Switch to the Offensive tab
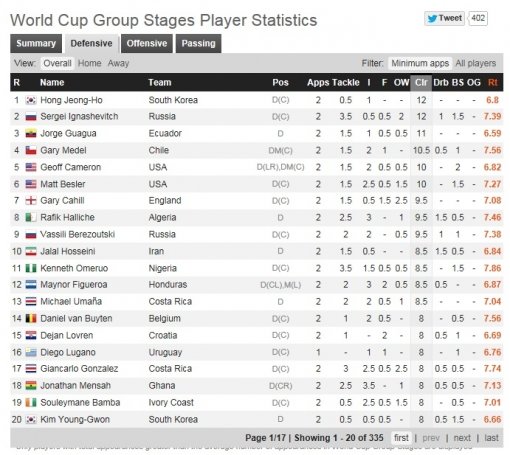This screenshot has width=510, height=455. tap(147, 43)
